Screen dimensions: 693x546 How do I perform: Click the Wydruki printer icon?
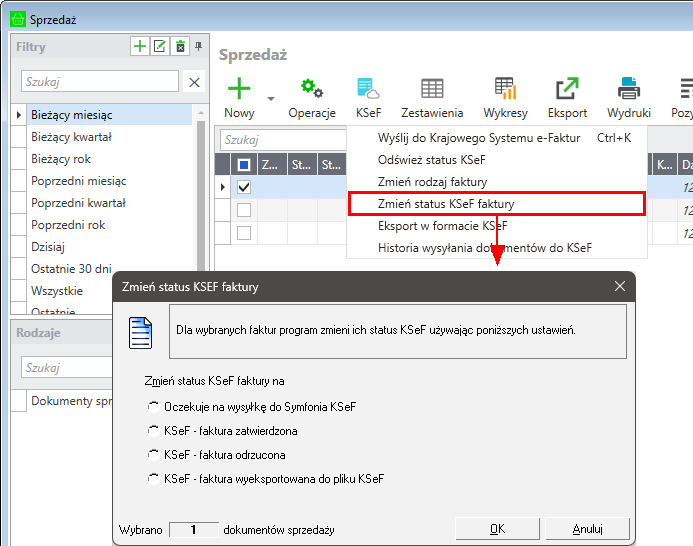628,89
